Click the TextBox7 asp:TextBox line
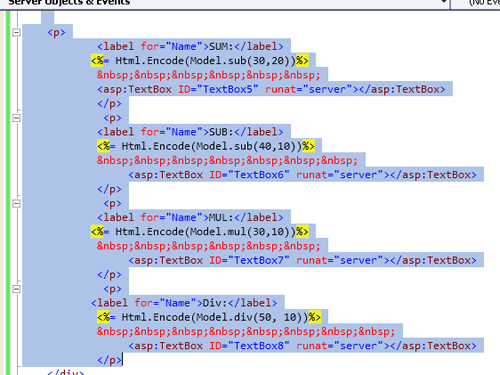 [303, 260]
